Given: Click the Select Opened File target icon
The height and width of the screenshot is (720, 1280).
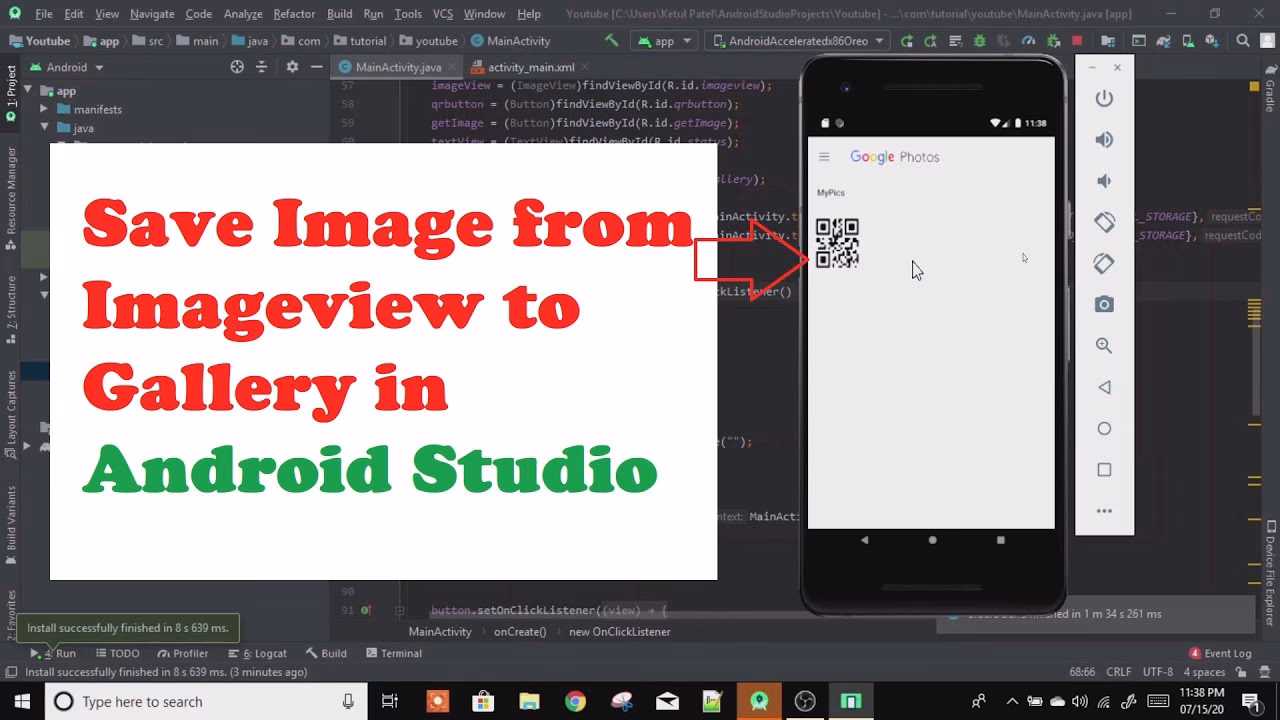Looking at the screenshot, I should pos(237,67).
